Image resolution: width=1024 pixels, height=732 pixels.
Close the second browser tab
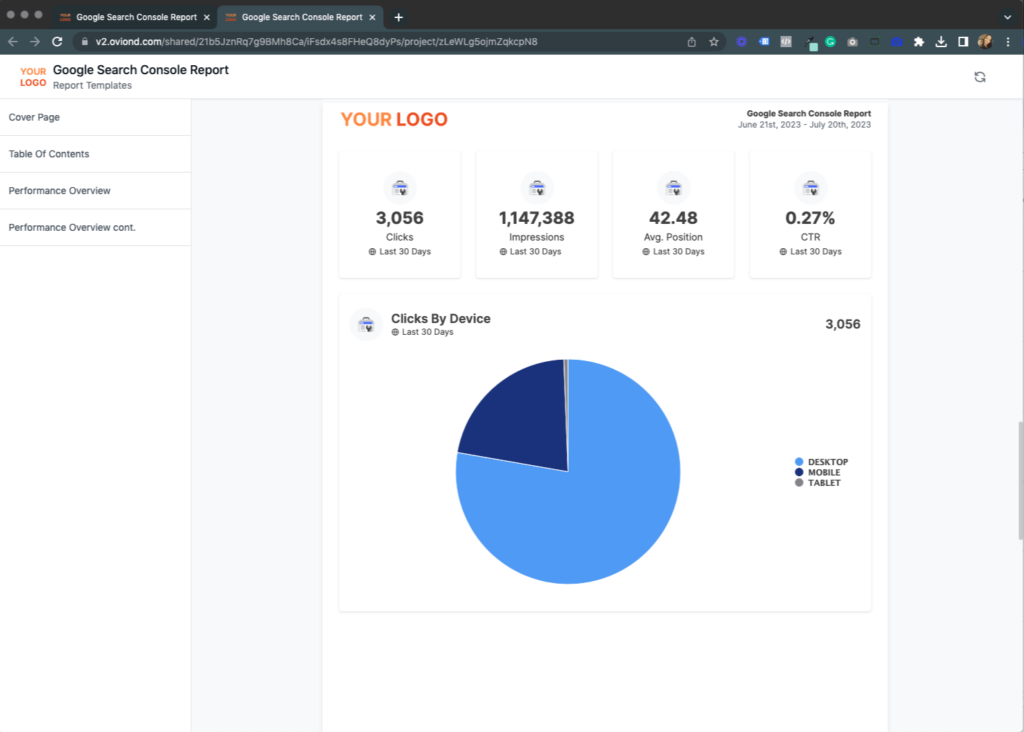tap(372, 18)
